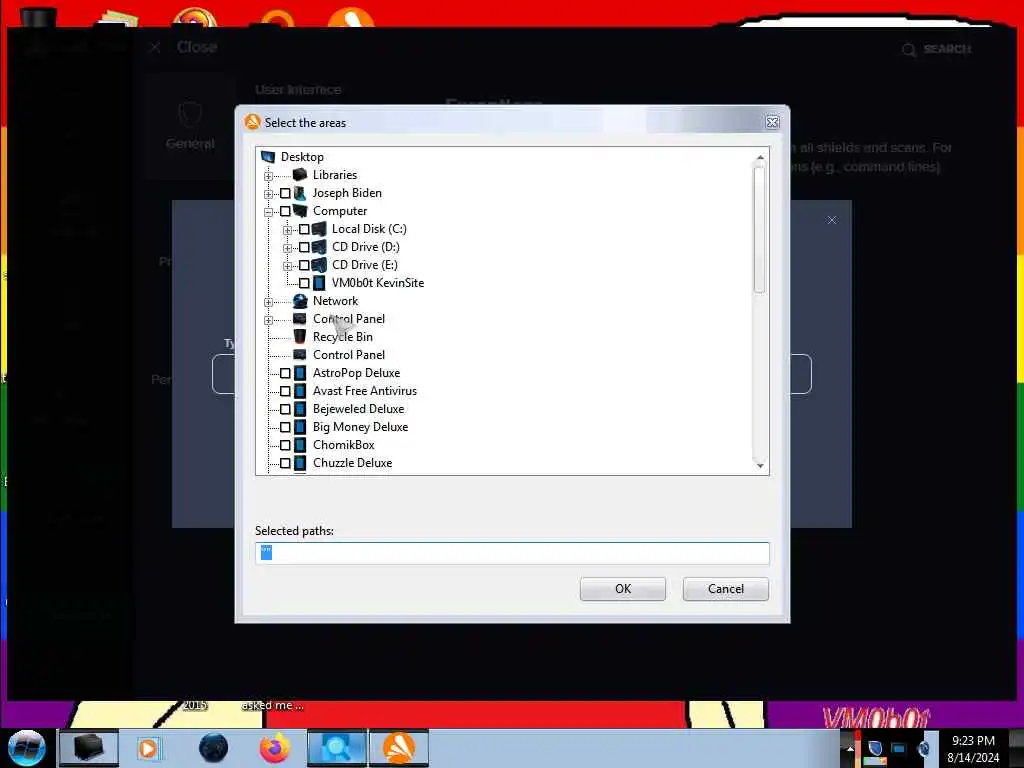Viewport: 1024px width, 768px height.
Task: Click the dark globe taskbar icon
Action: click(214, 748)
